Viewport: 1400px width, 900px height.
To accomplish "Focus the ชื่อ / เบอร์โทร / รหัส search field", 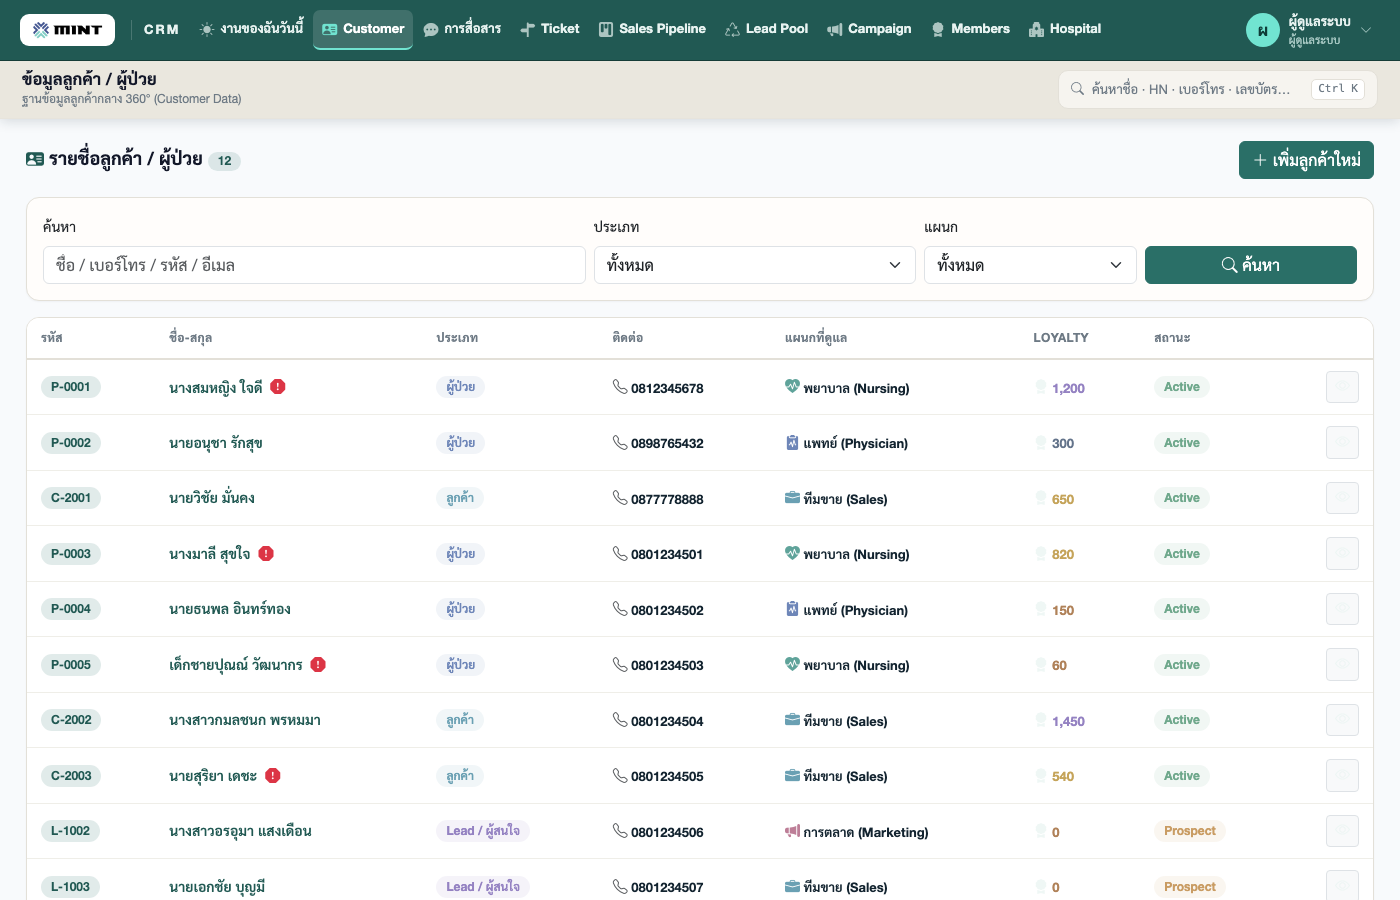I will pyautogui.click(x=314, y=265).
